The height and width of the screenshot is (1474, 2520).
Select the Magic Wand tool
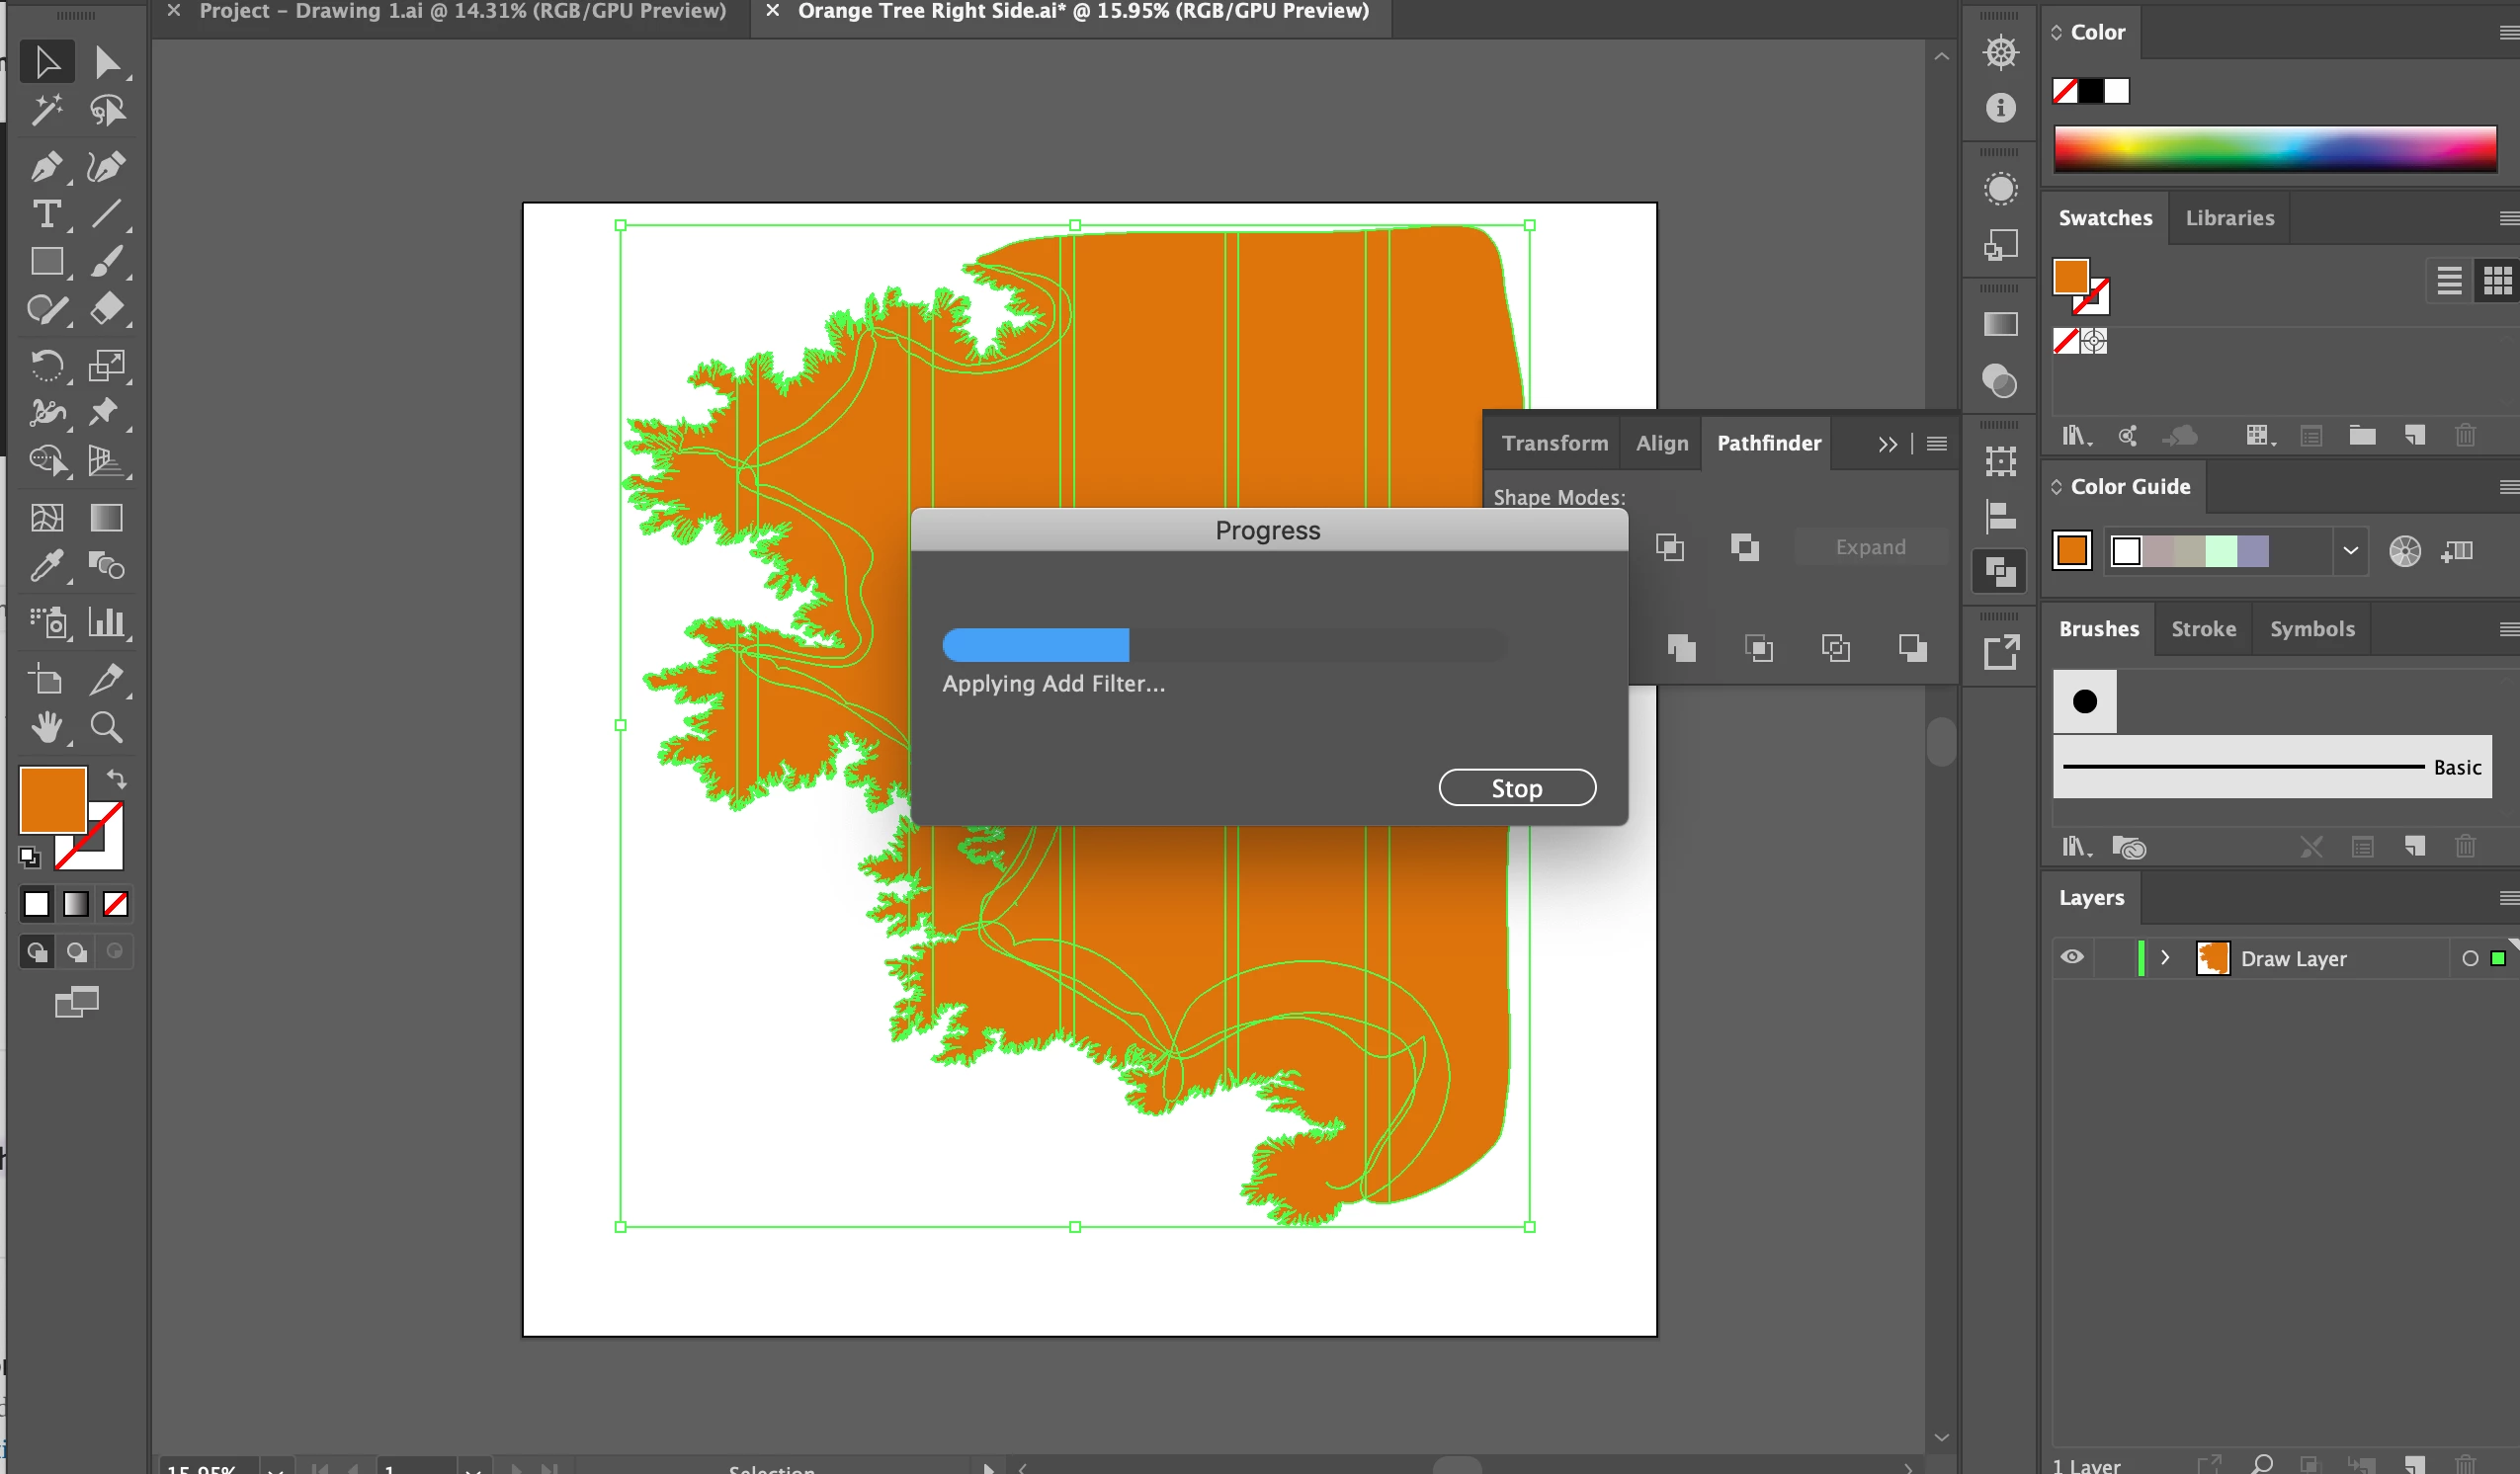[x=45, y=110]
